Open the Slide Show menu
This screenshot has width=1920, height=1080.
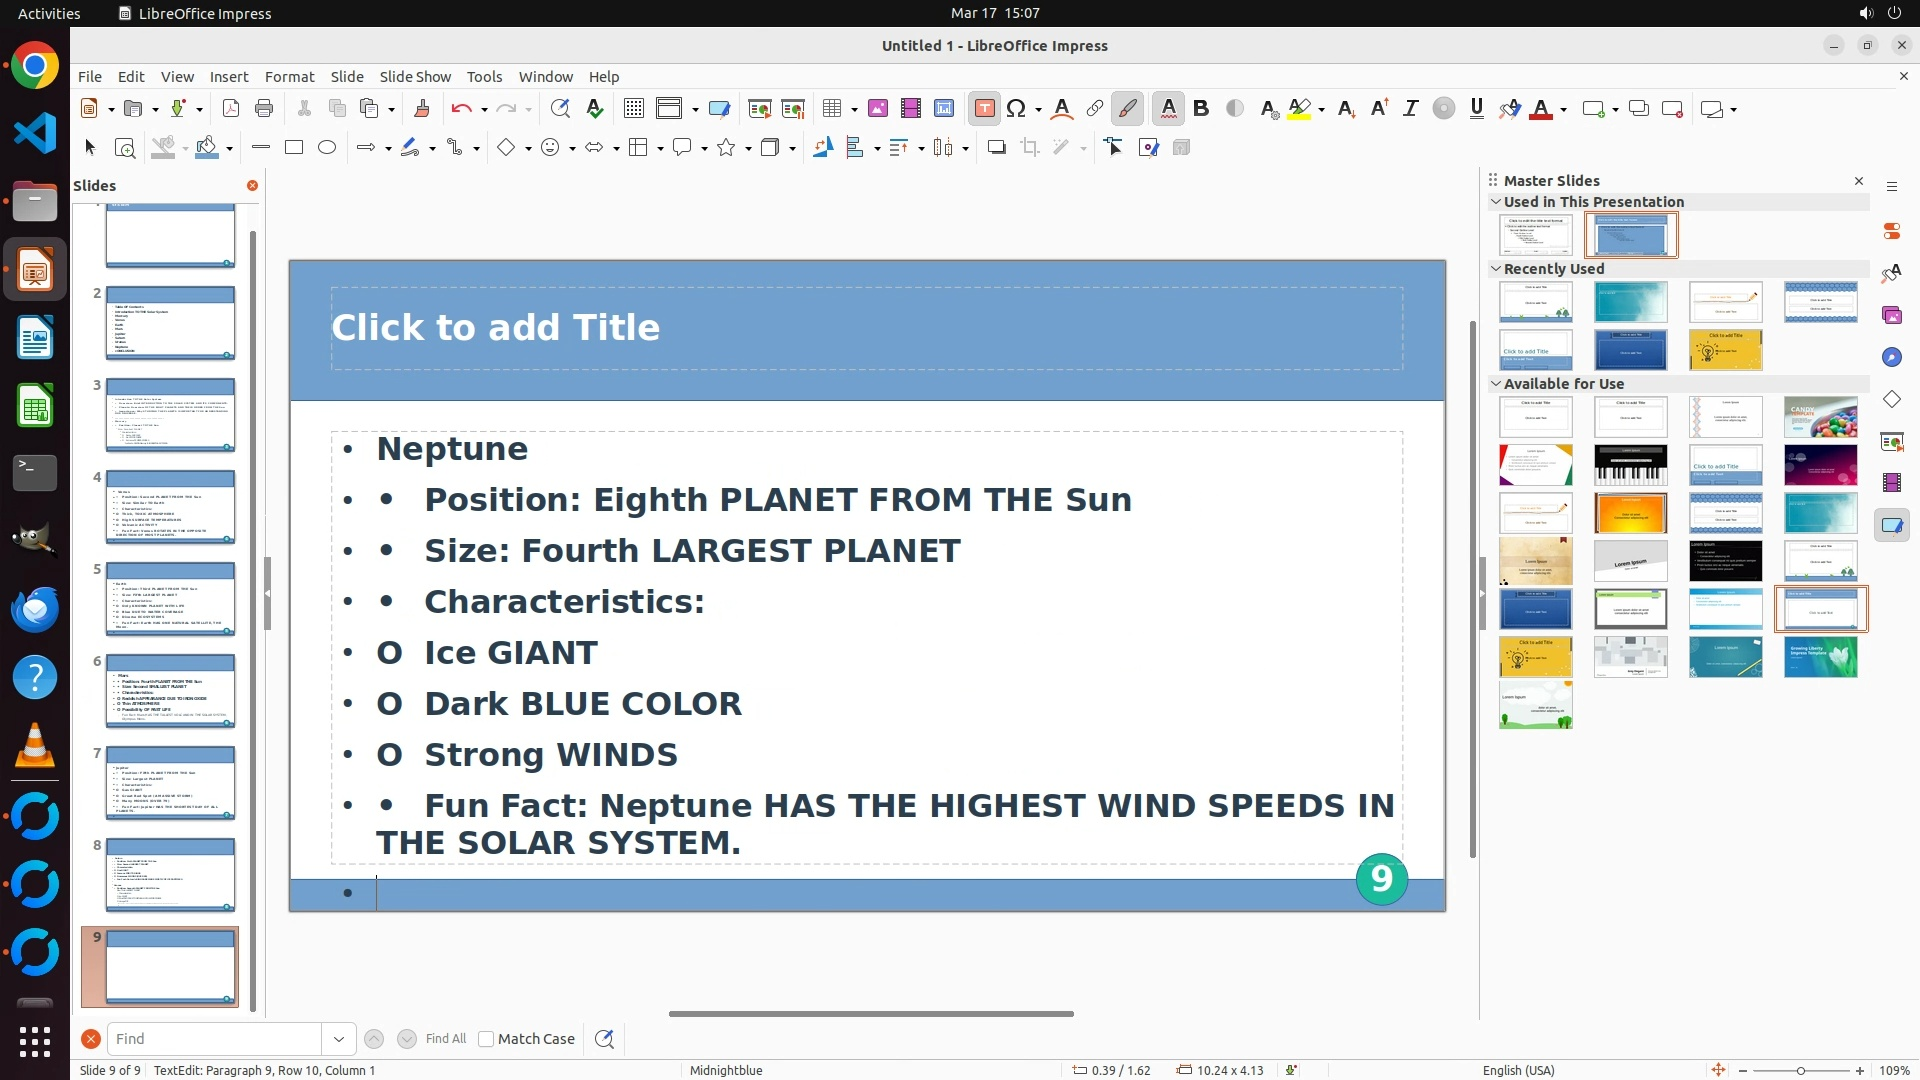(x=415, y=77)
